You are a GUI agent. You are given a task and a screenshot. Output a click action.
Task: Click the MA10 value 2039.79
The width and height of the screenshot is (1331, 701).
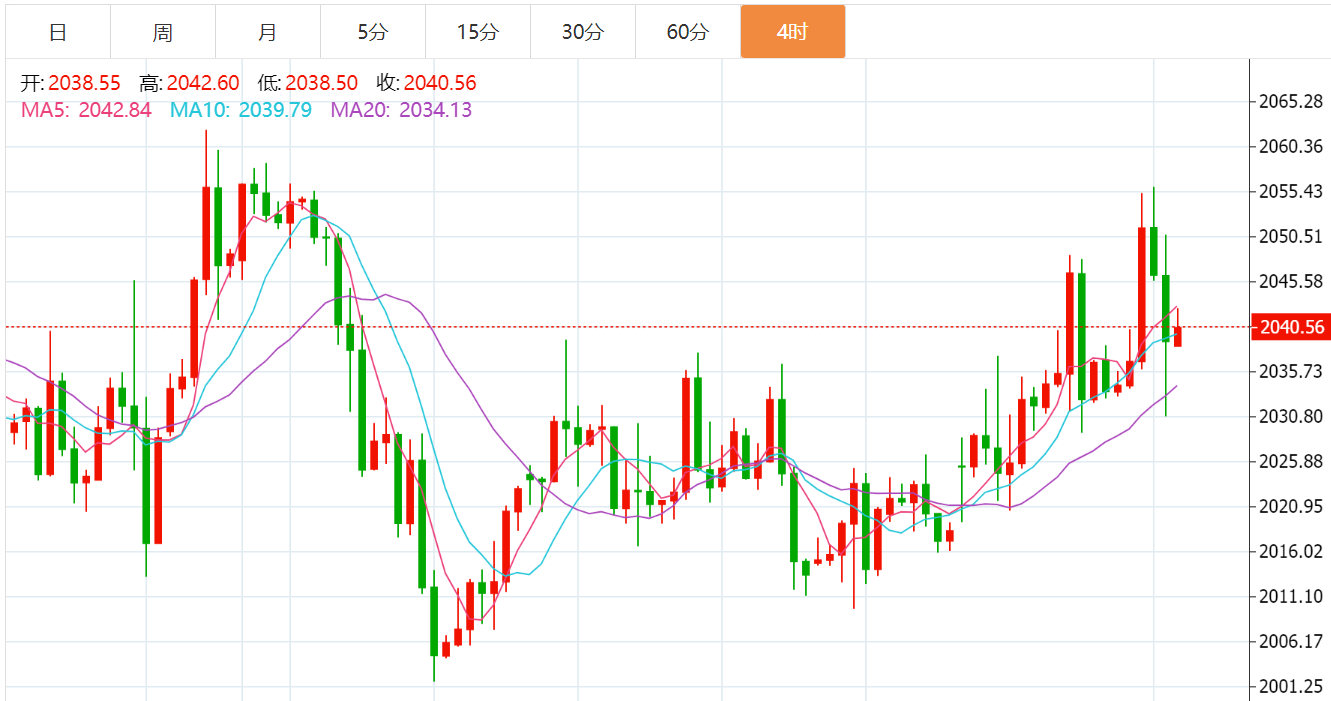[275, 110]
